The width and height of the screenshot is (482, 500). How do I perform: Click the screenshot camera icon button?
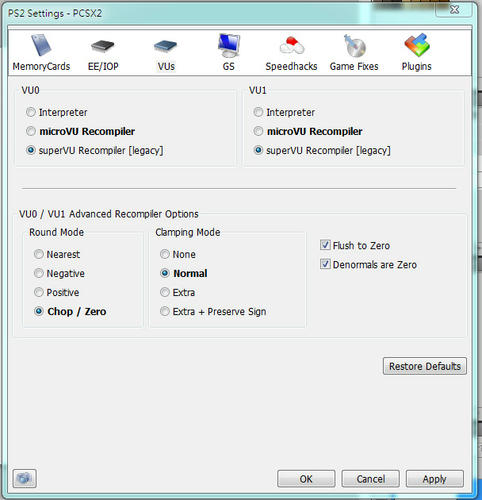(x=24, y=479)
